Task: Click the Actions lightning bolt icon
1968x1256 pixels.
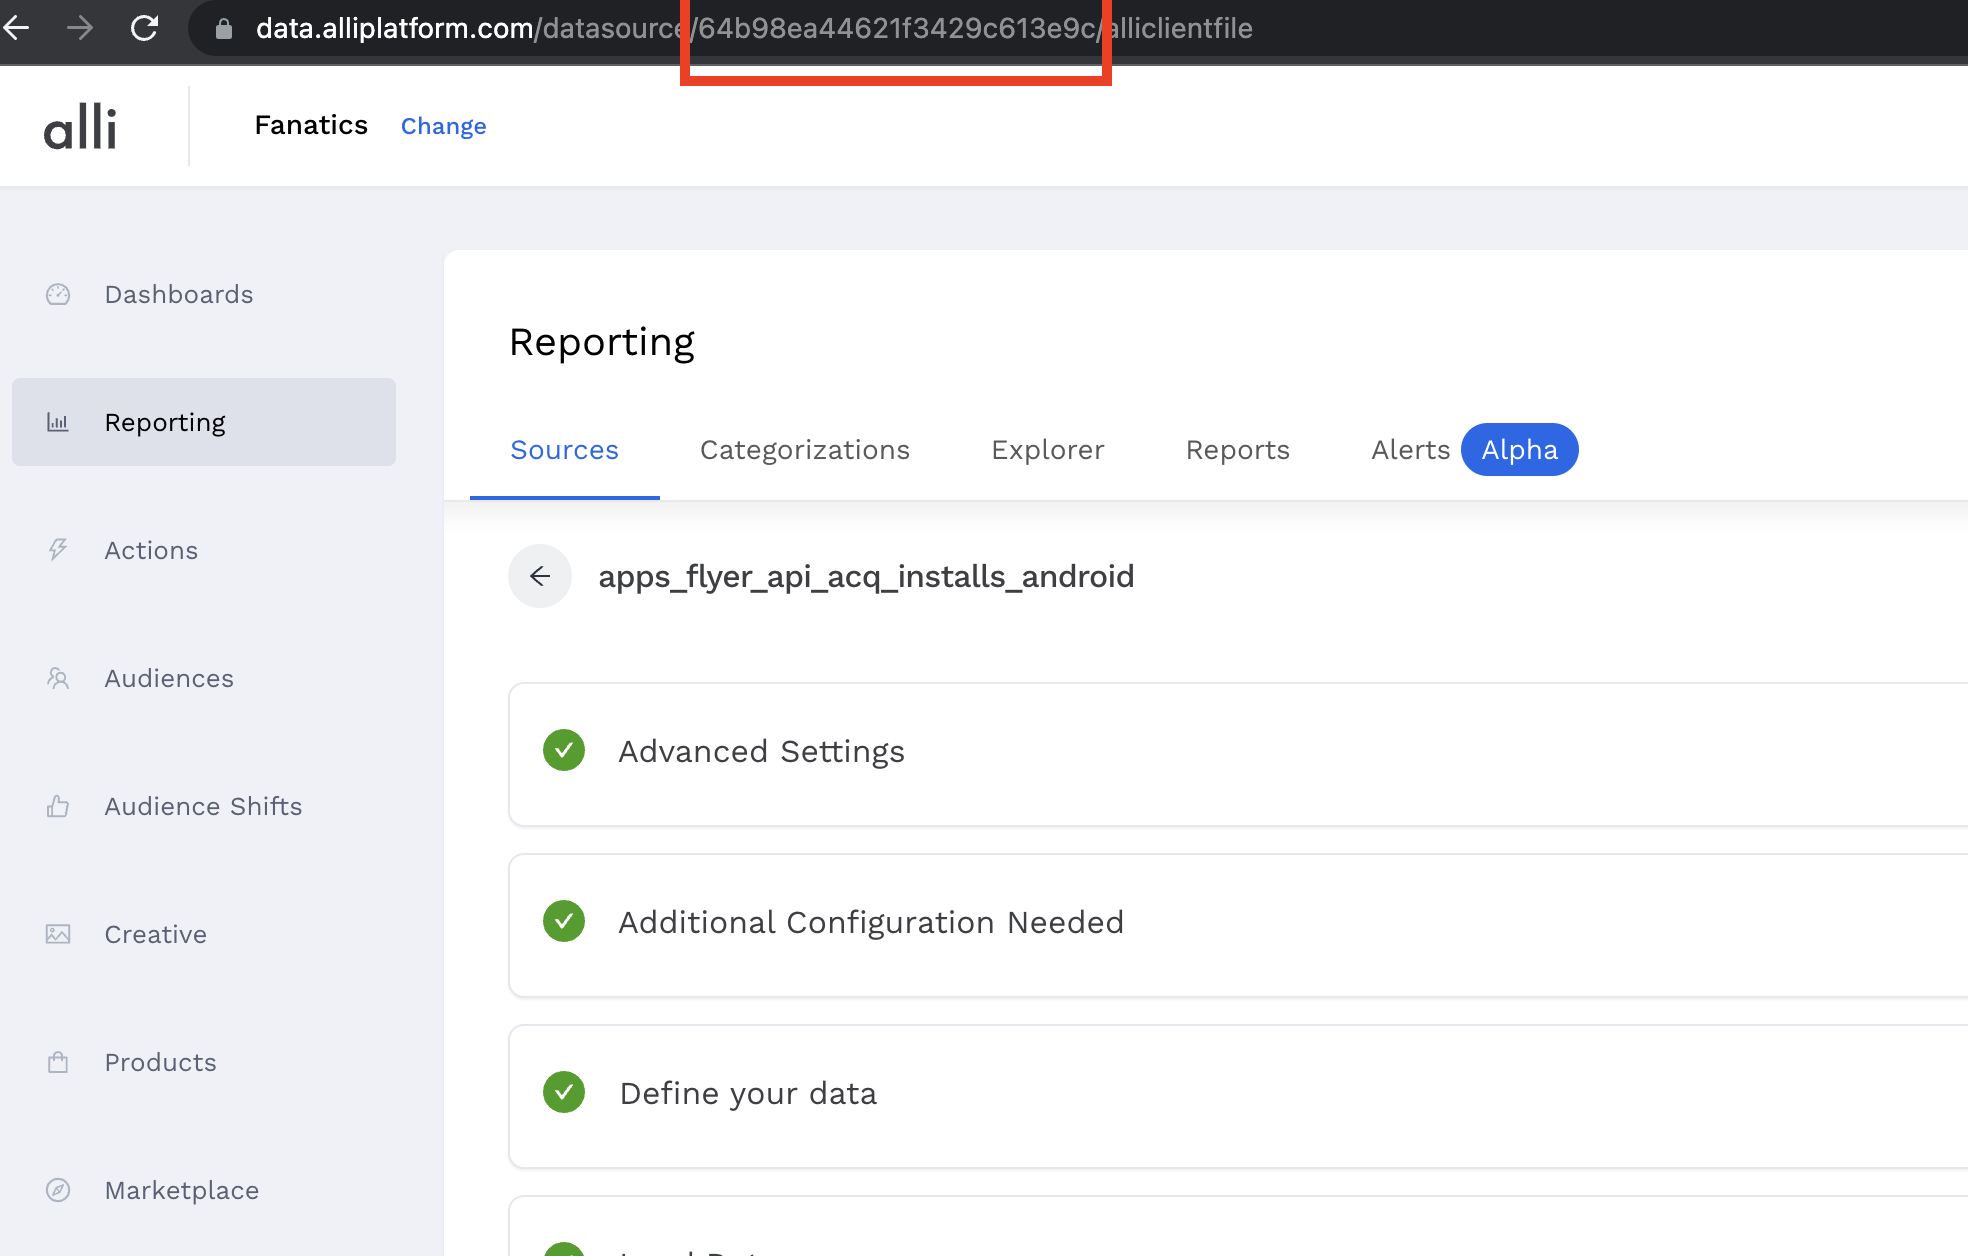Action: tap(58, 550)
